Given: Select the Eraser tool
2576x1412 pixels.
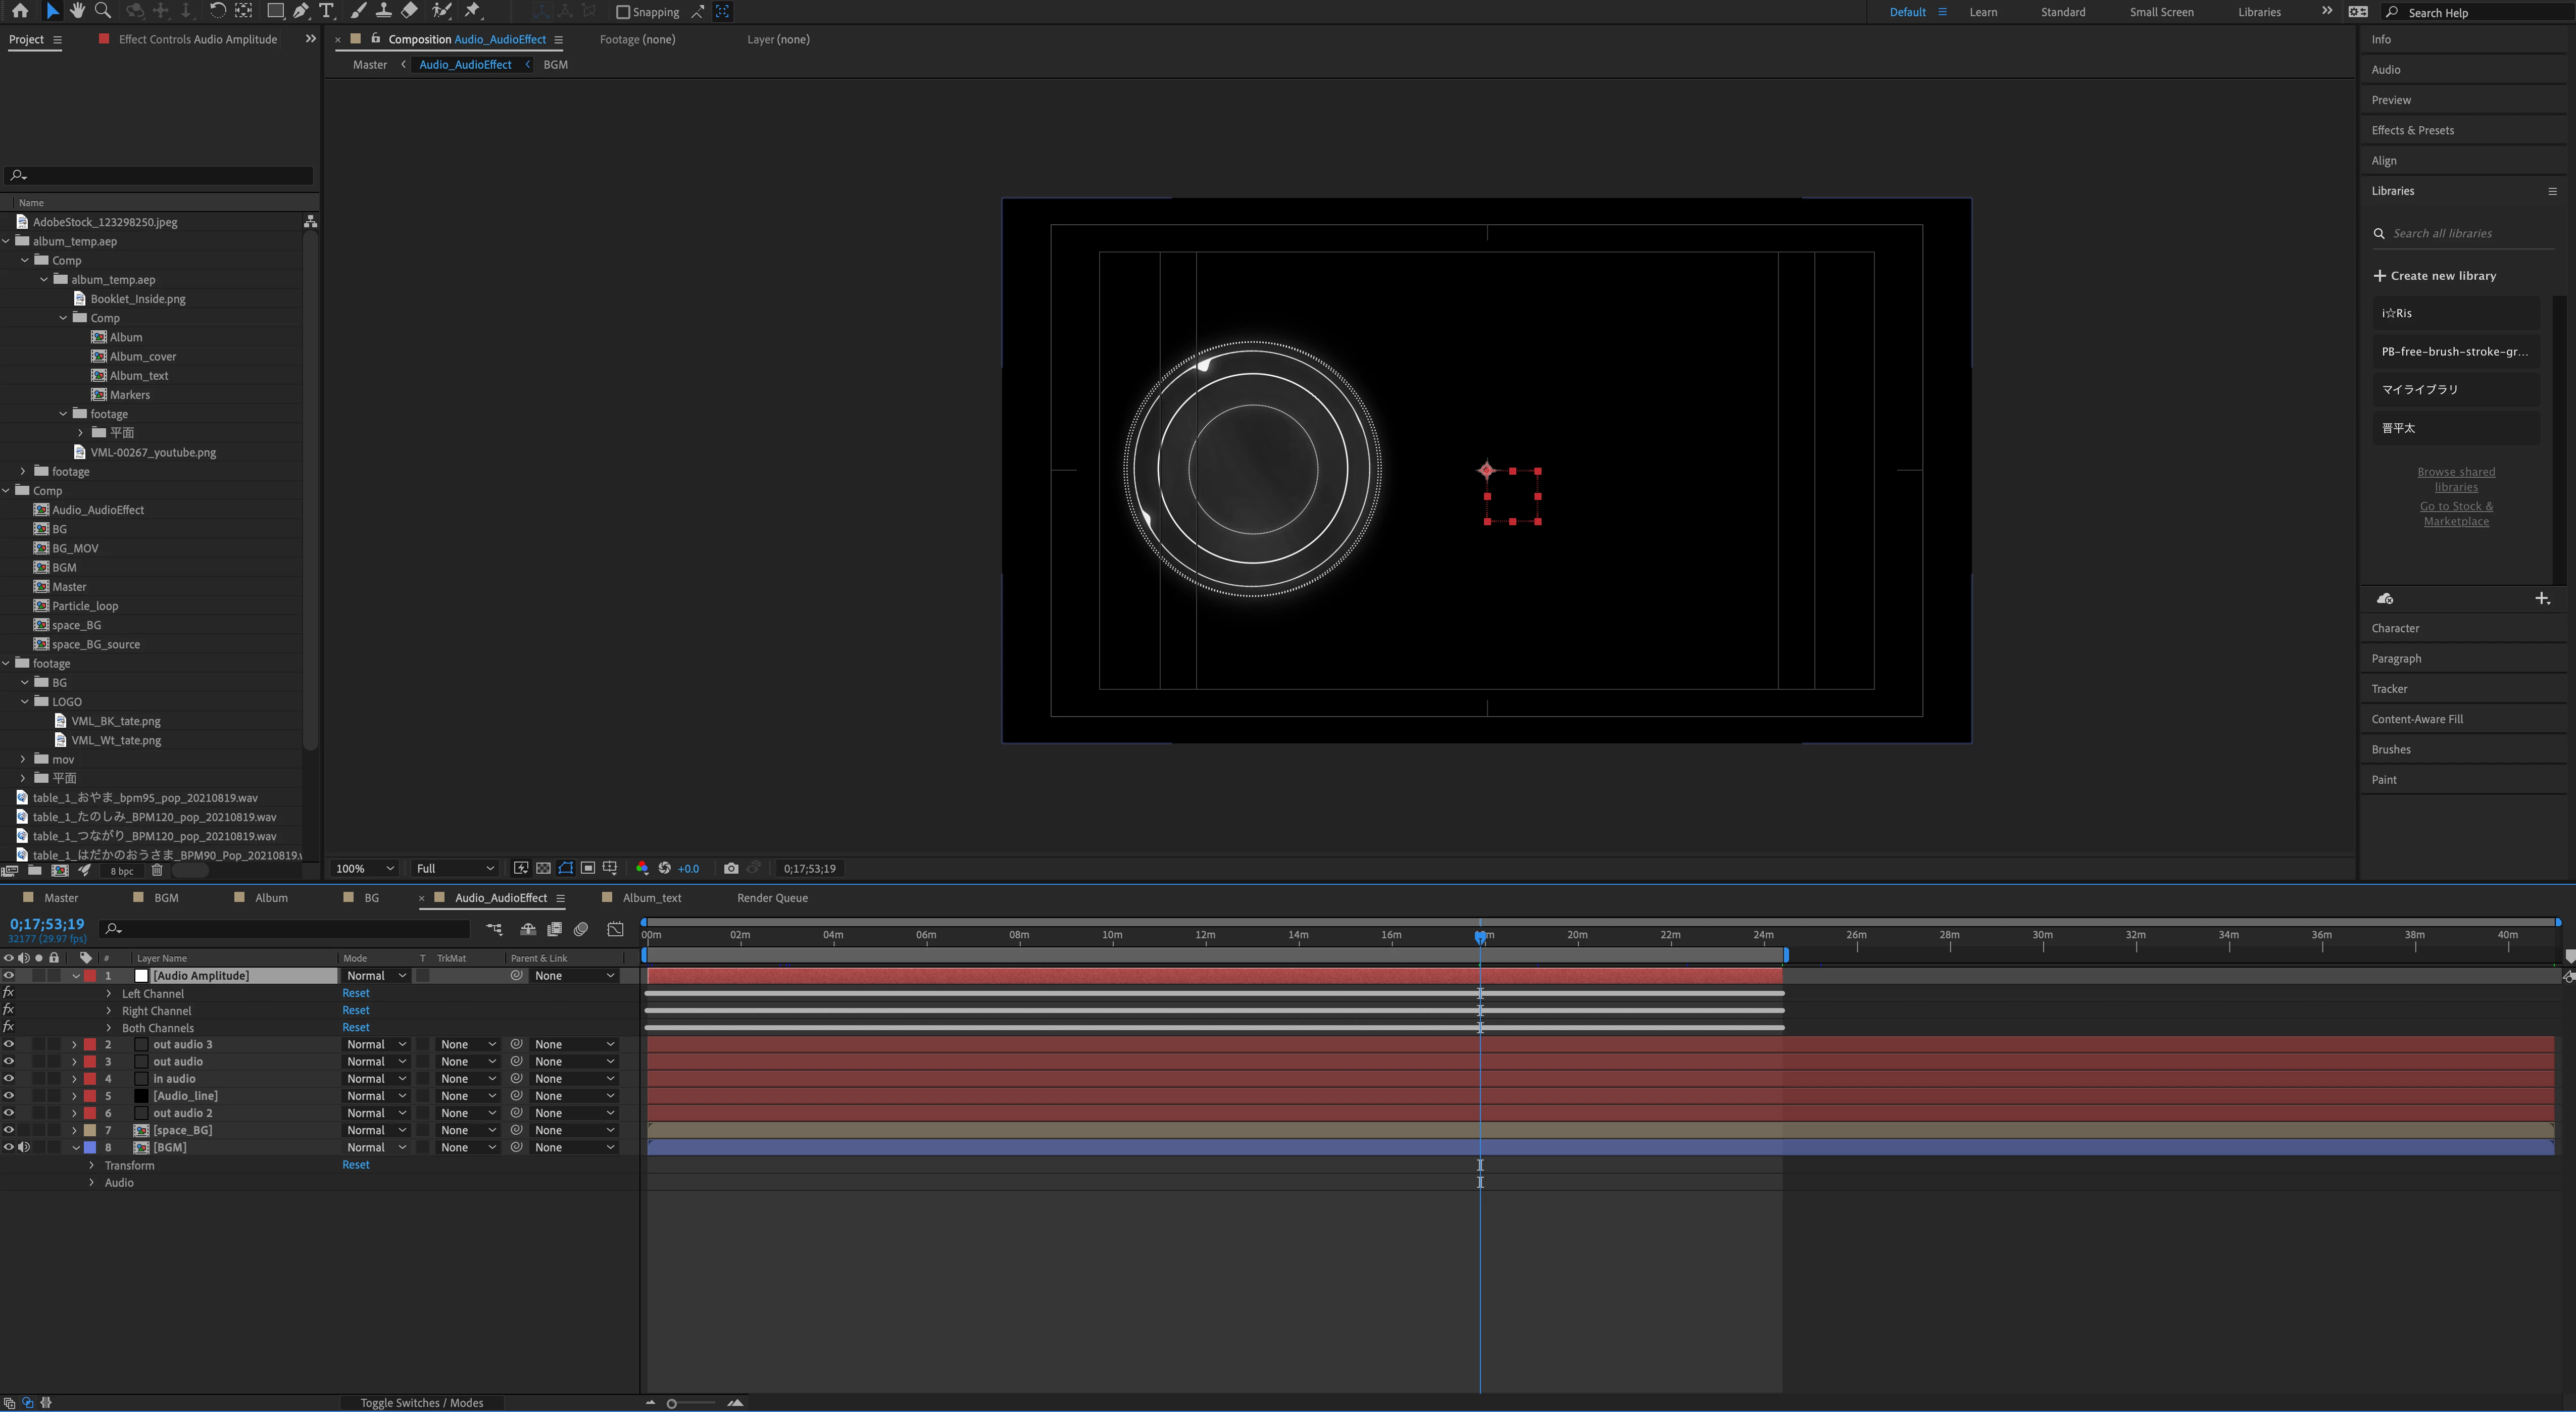Looking at the screenshot, I should pyautogui.click(x=409, y=11).
